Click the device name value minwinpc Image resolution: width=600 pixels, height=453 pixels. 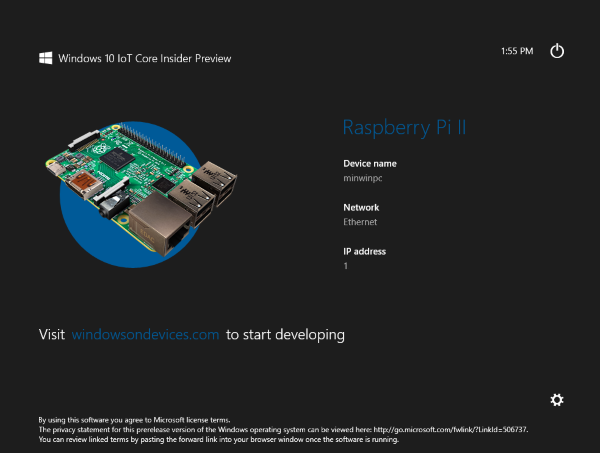click(x=362, y=178)
